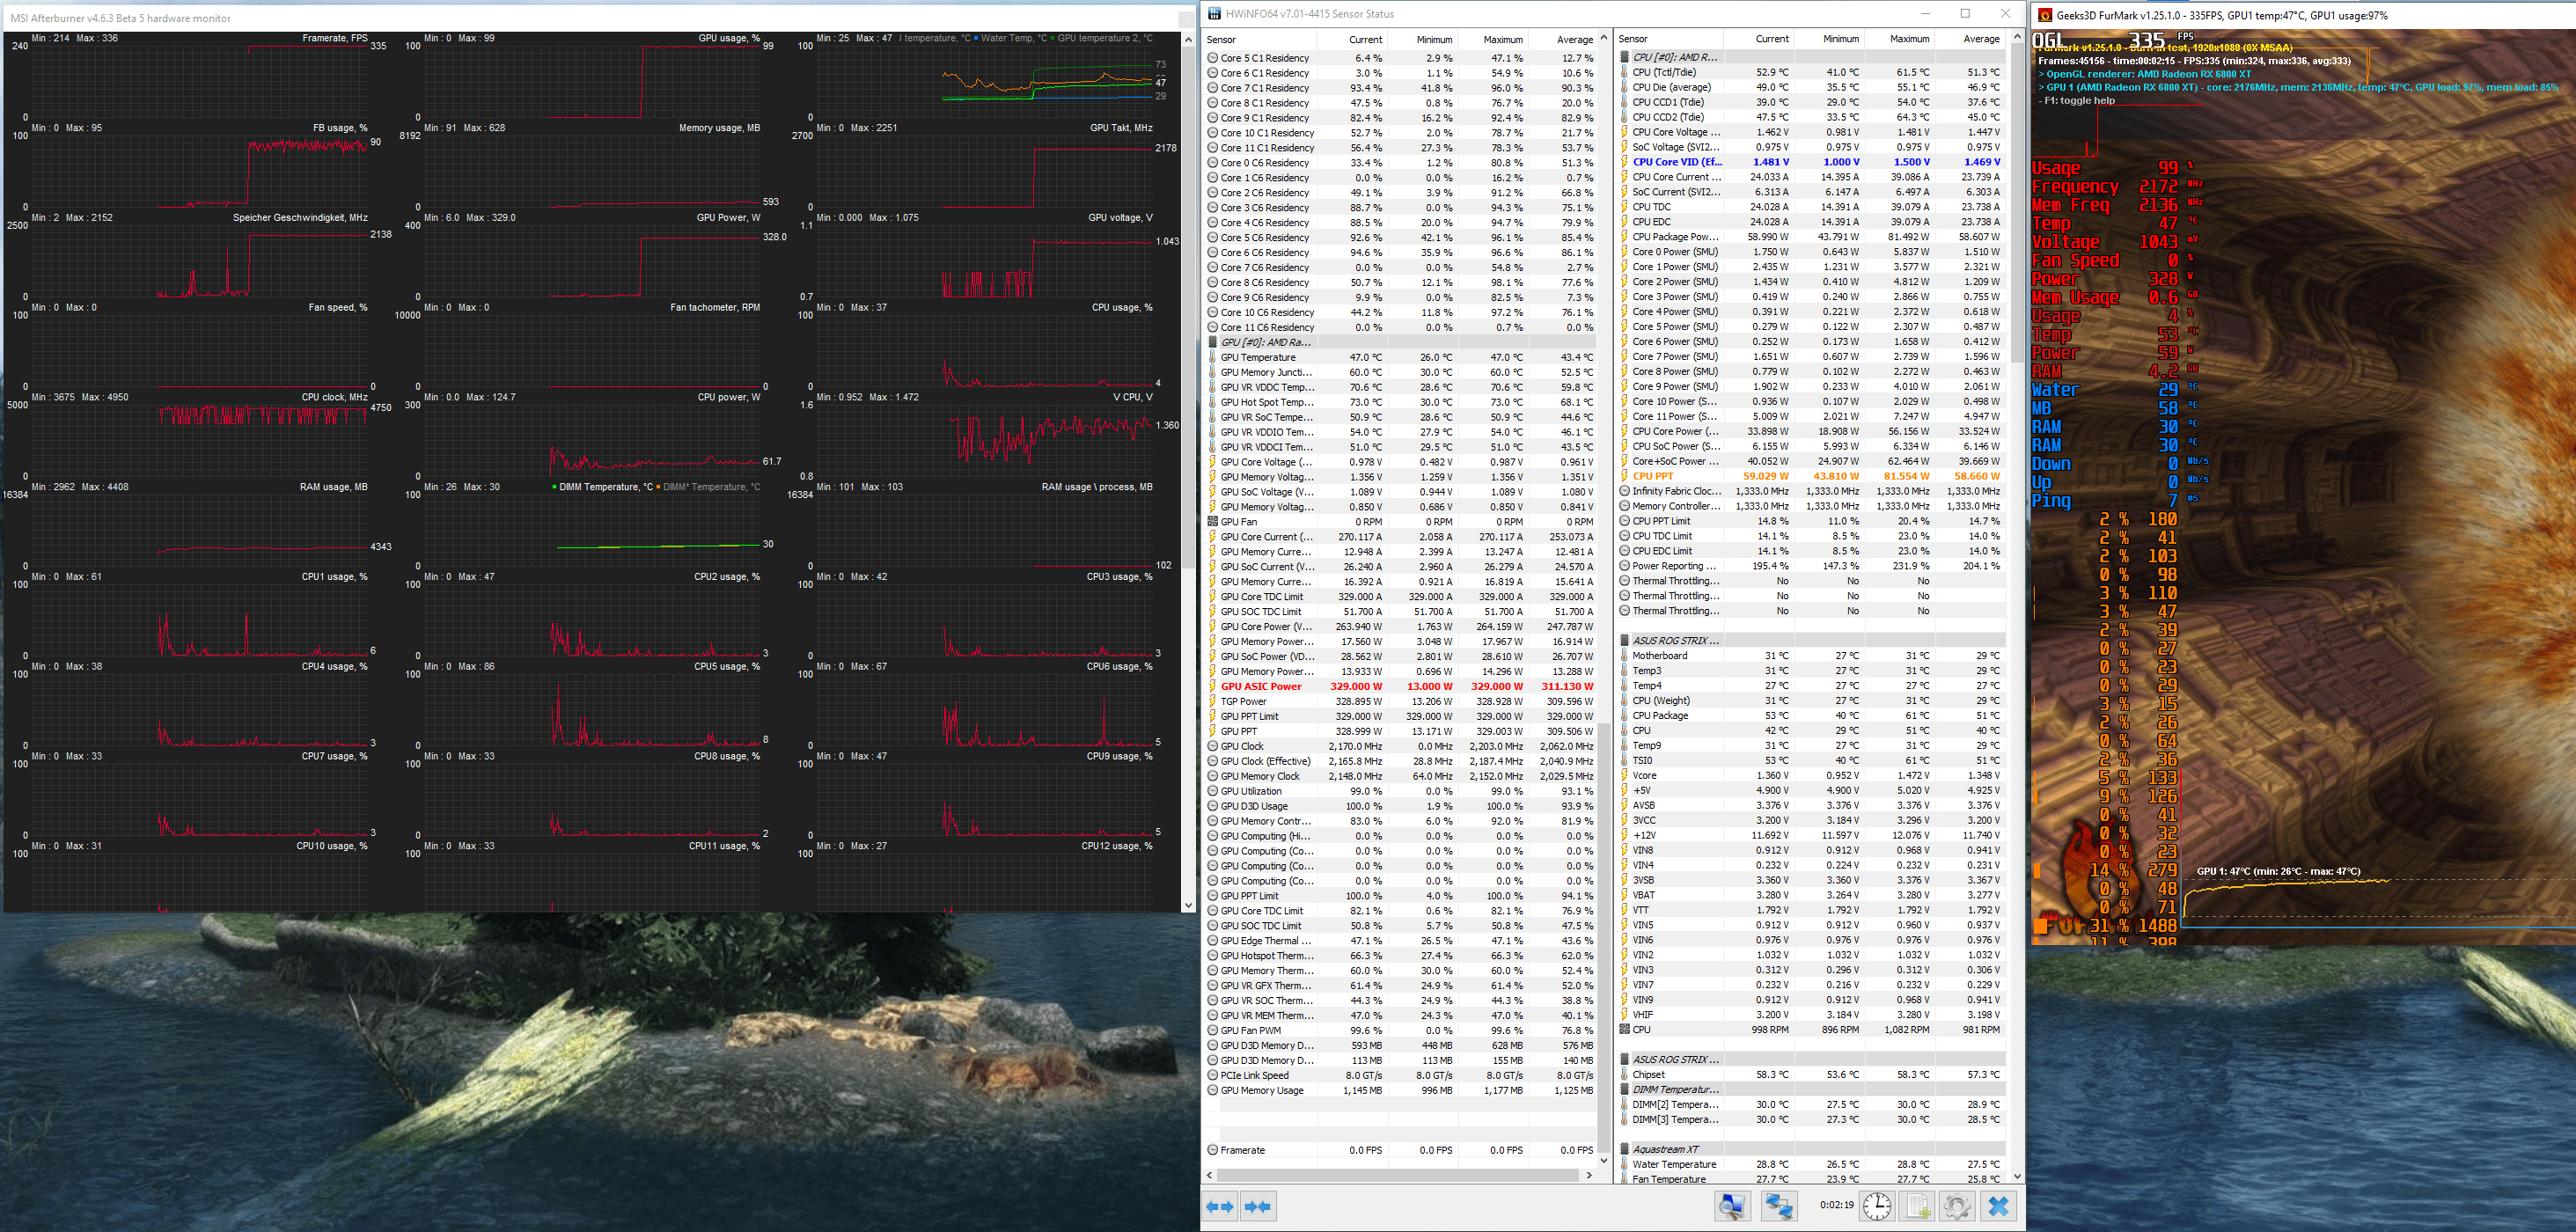Click the thermometer icon of GPU Temperature row
The image size is (2576, 1232).
click(x=1212, y=357)
